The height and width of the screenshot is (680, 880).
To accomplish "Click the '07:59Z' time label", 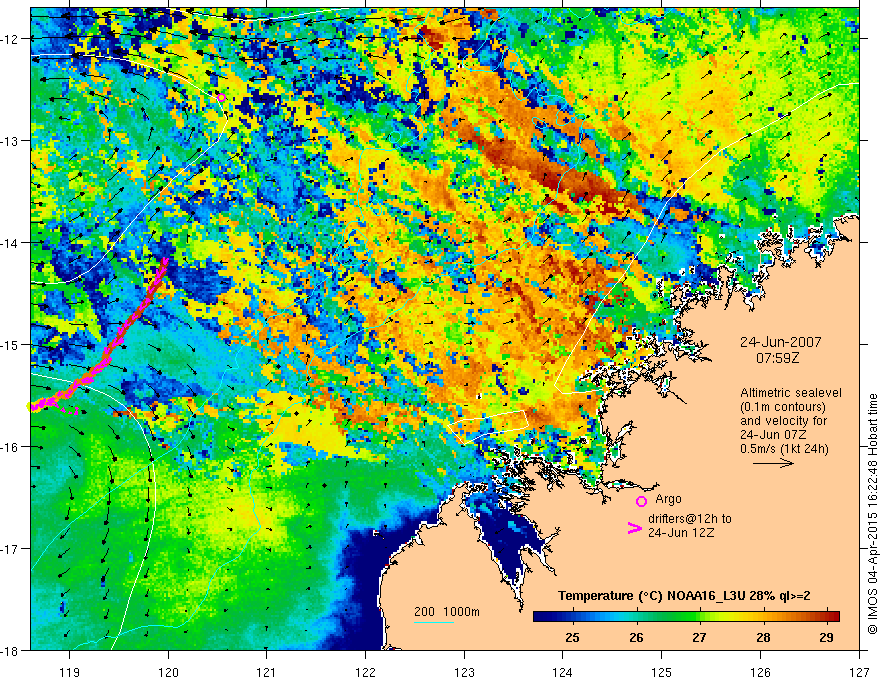I will (777, 357).
